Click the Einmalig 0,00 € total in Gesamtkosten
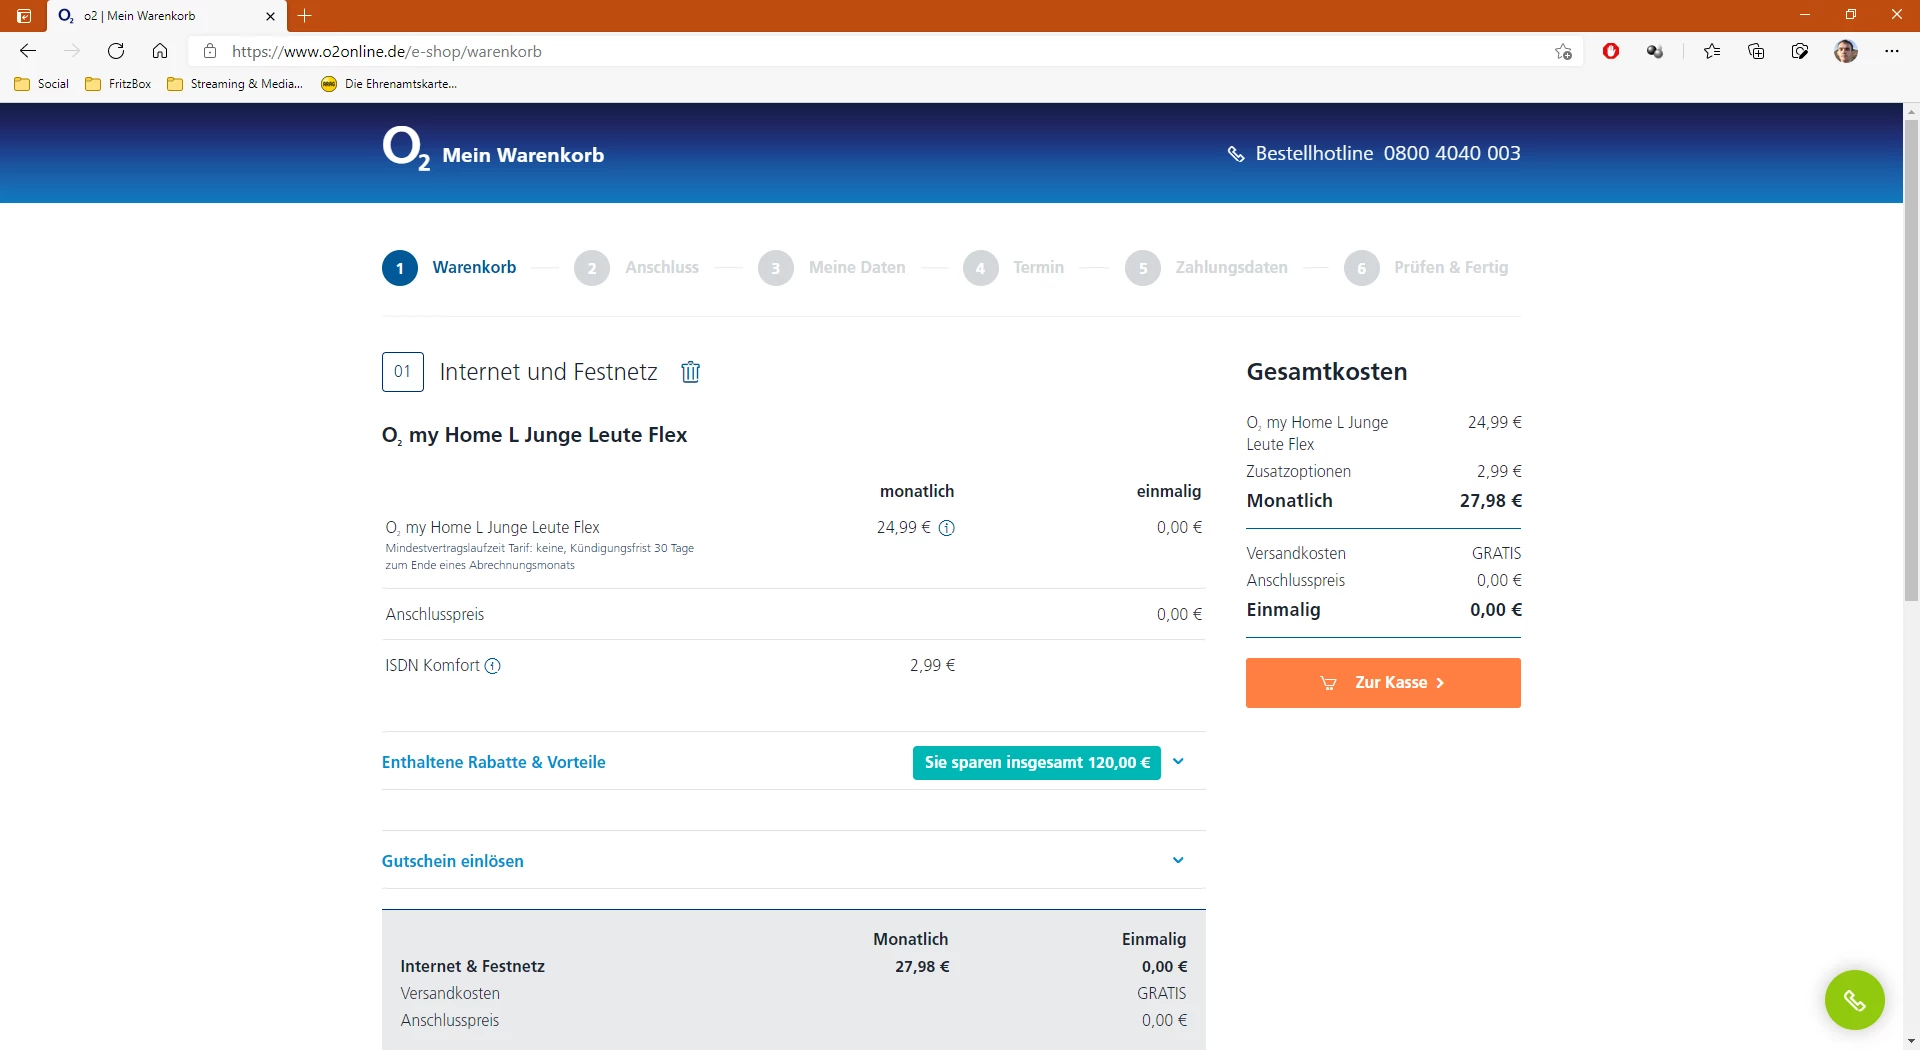 point(1384,610)
